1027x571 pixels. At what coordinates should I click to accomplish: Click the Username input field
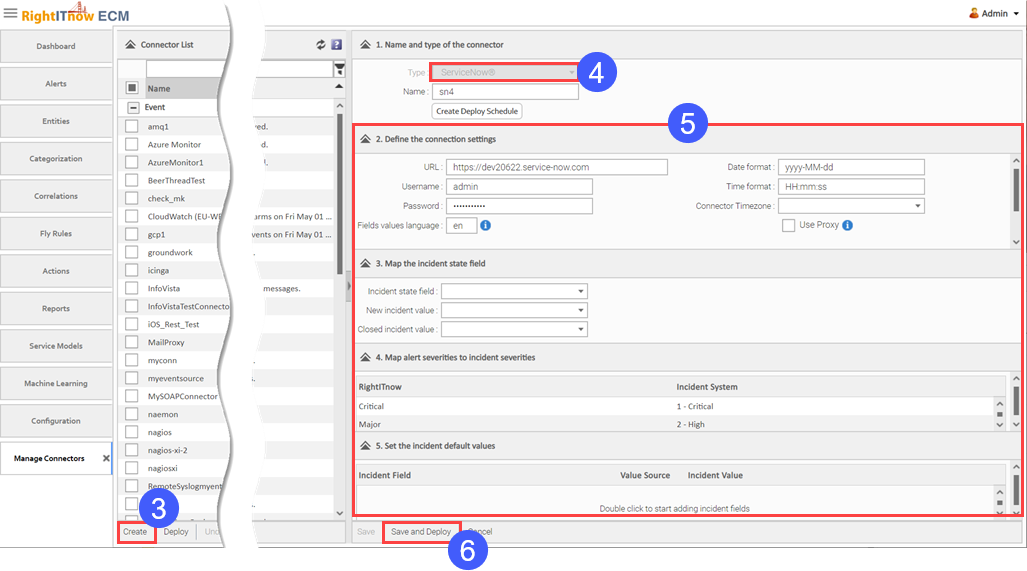point(519,187)
